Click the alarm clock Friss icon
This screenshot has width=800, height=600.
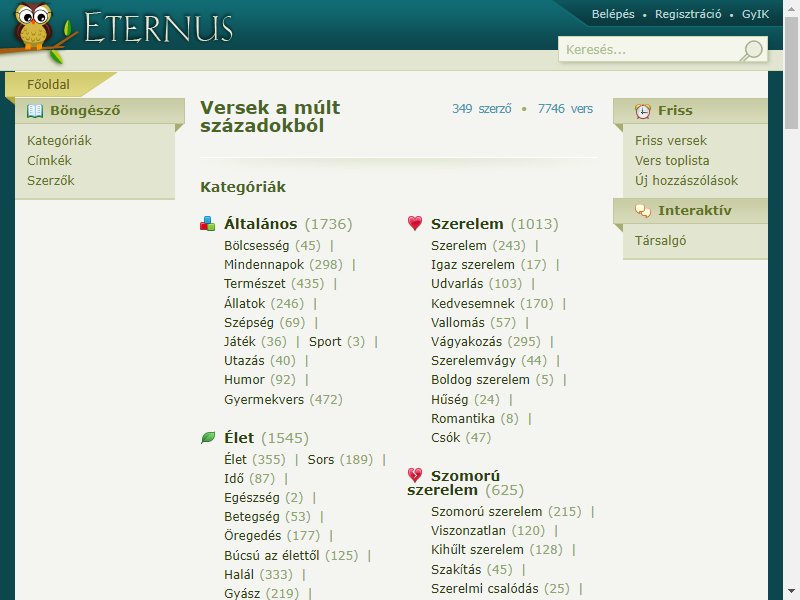point(642,111)
